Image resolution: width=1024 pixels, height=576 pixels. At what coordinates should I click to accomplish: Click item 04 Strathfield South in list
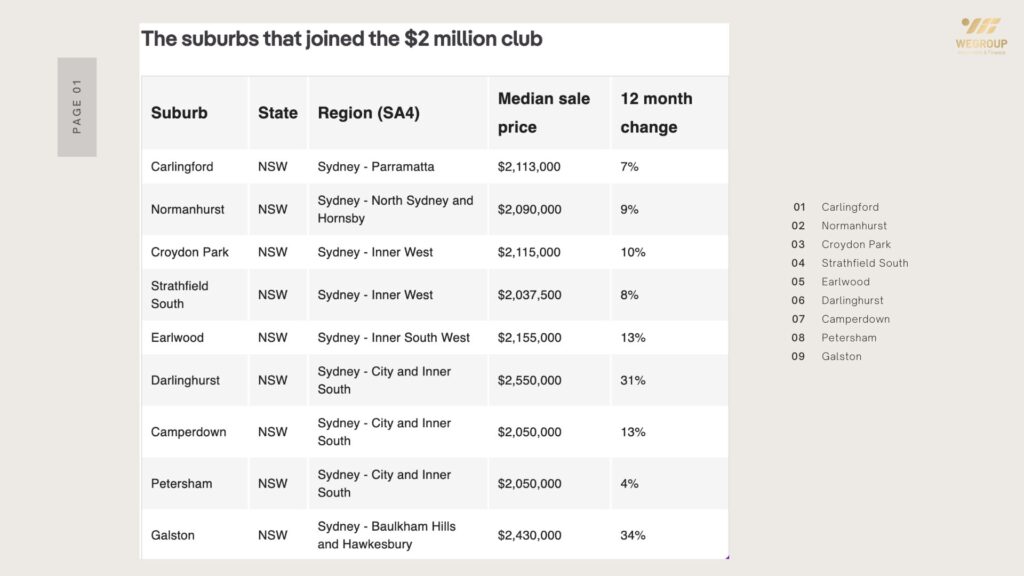tap(864, 263)
